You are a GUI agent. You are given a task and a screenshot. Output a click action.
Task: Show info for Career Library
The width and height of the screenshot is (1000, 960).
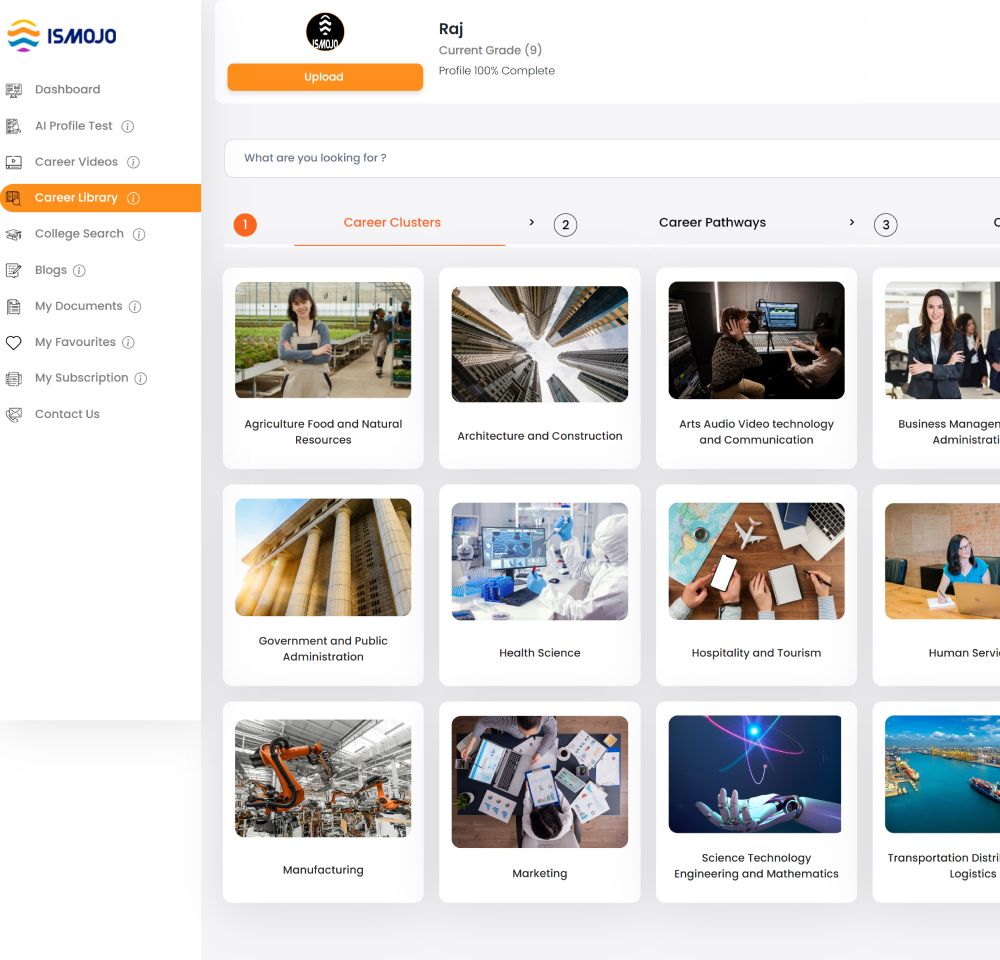pos(133,198)
